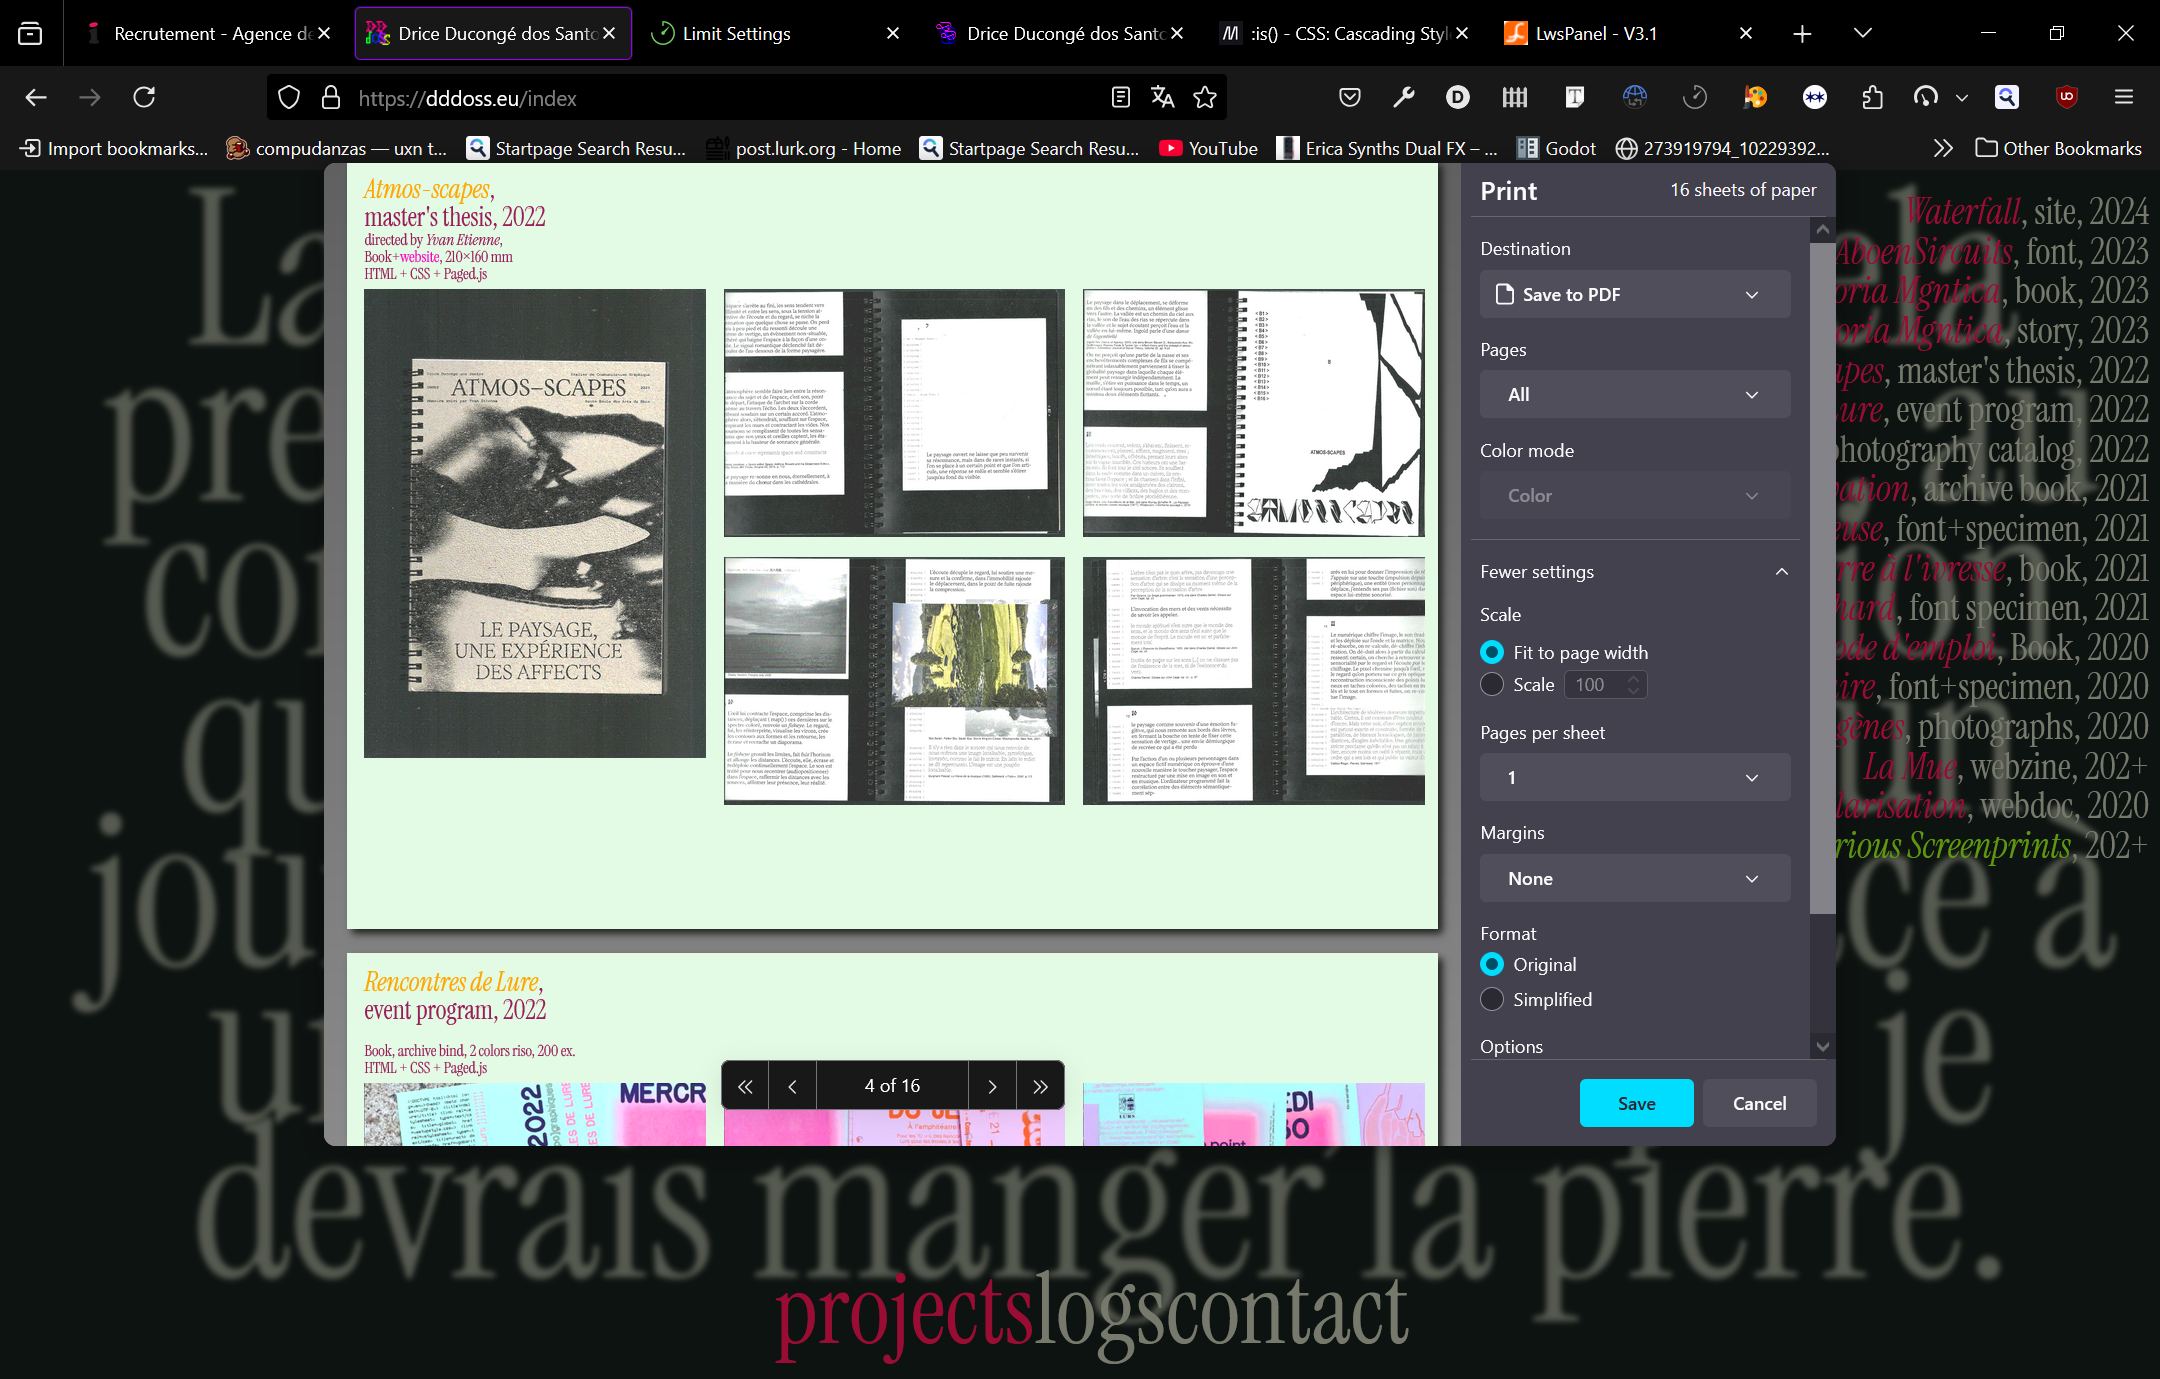The height and width of the screenshot is (1379, 2160).
Task: Click the Save button
Action: 1636,1103
